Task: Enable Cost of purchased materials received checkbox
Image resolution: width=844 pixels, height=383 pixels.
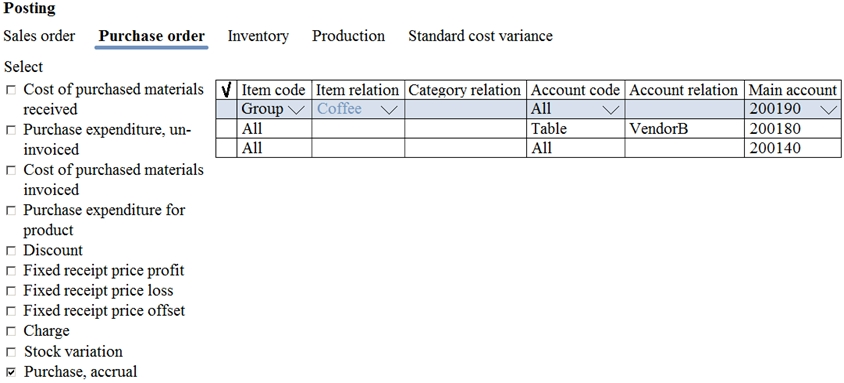Action: (x=11, y=90)
